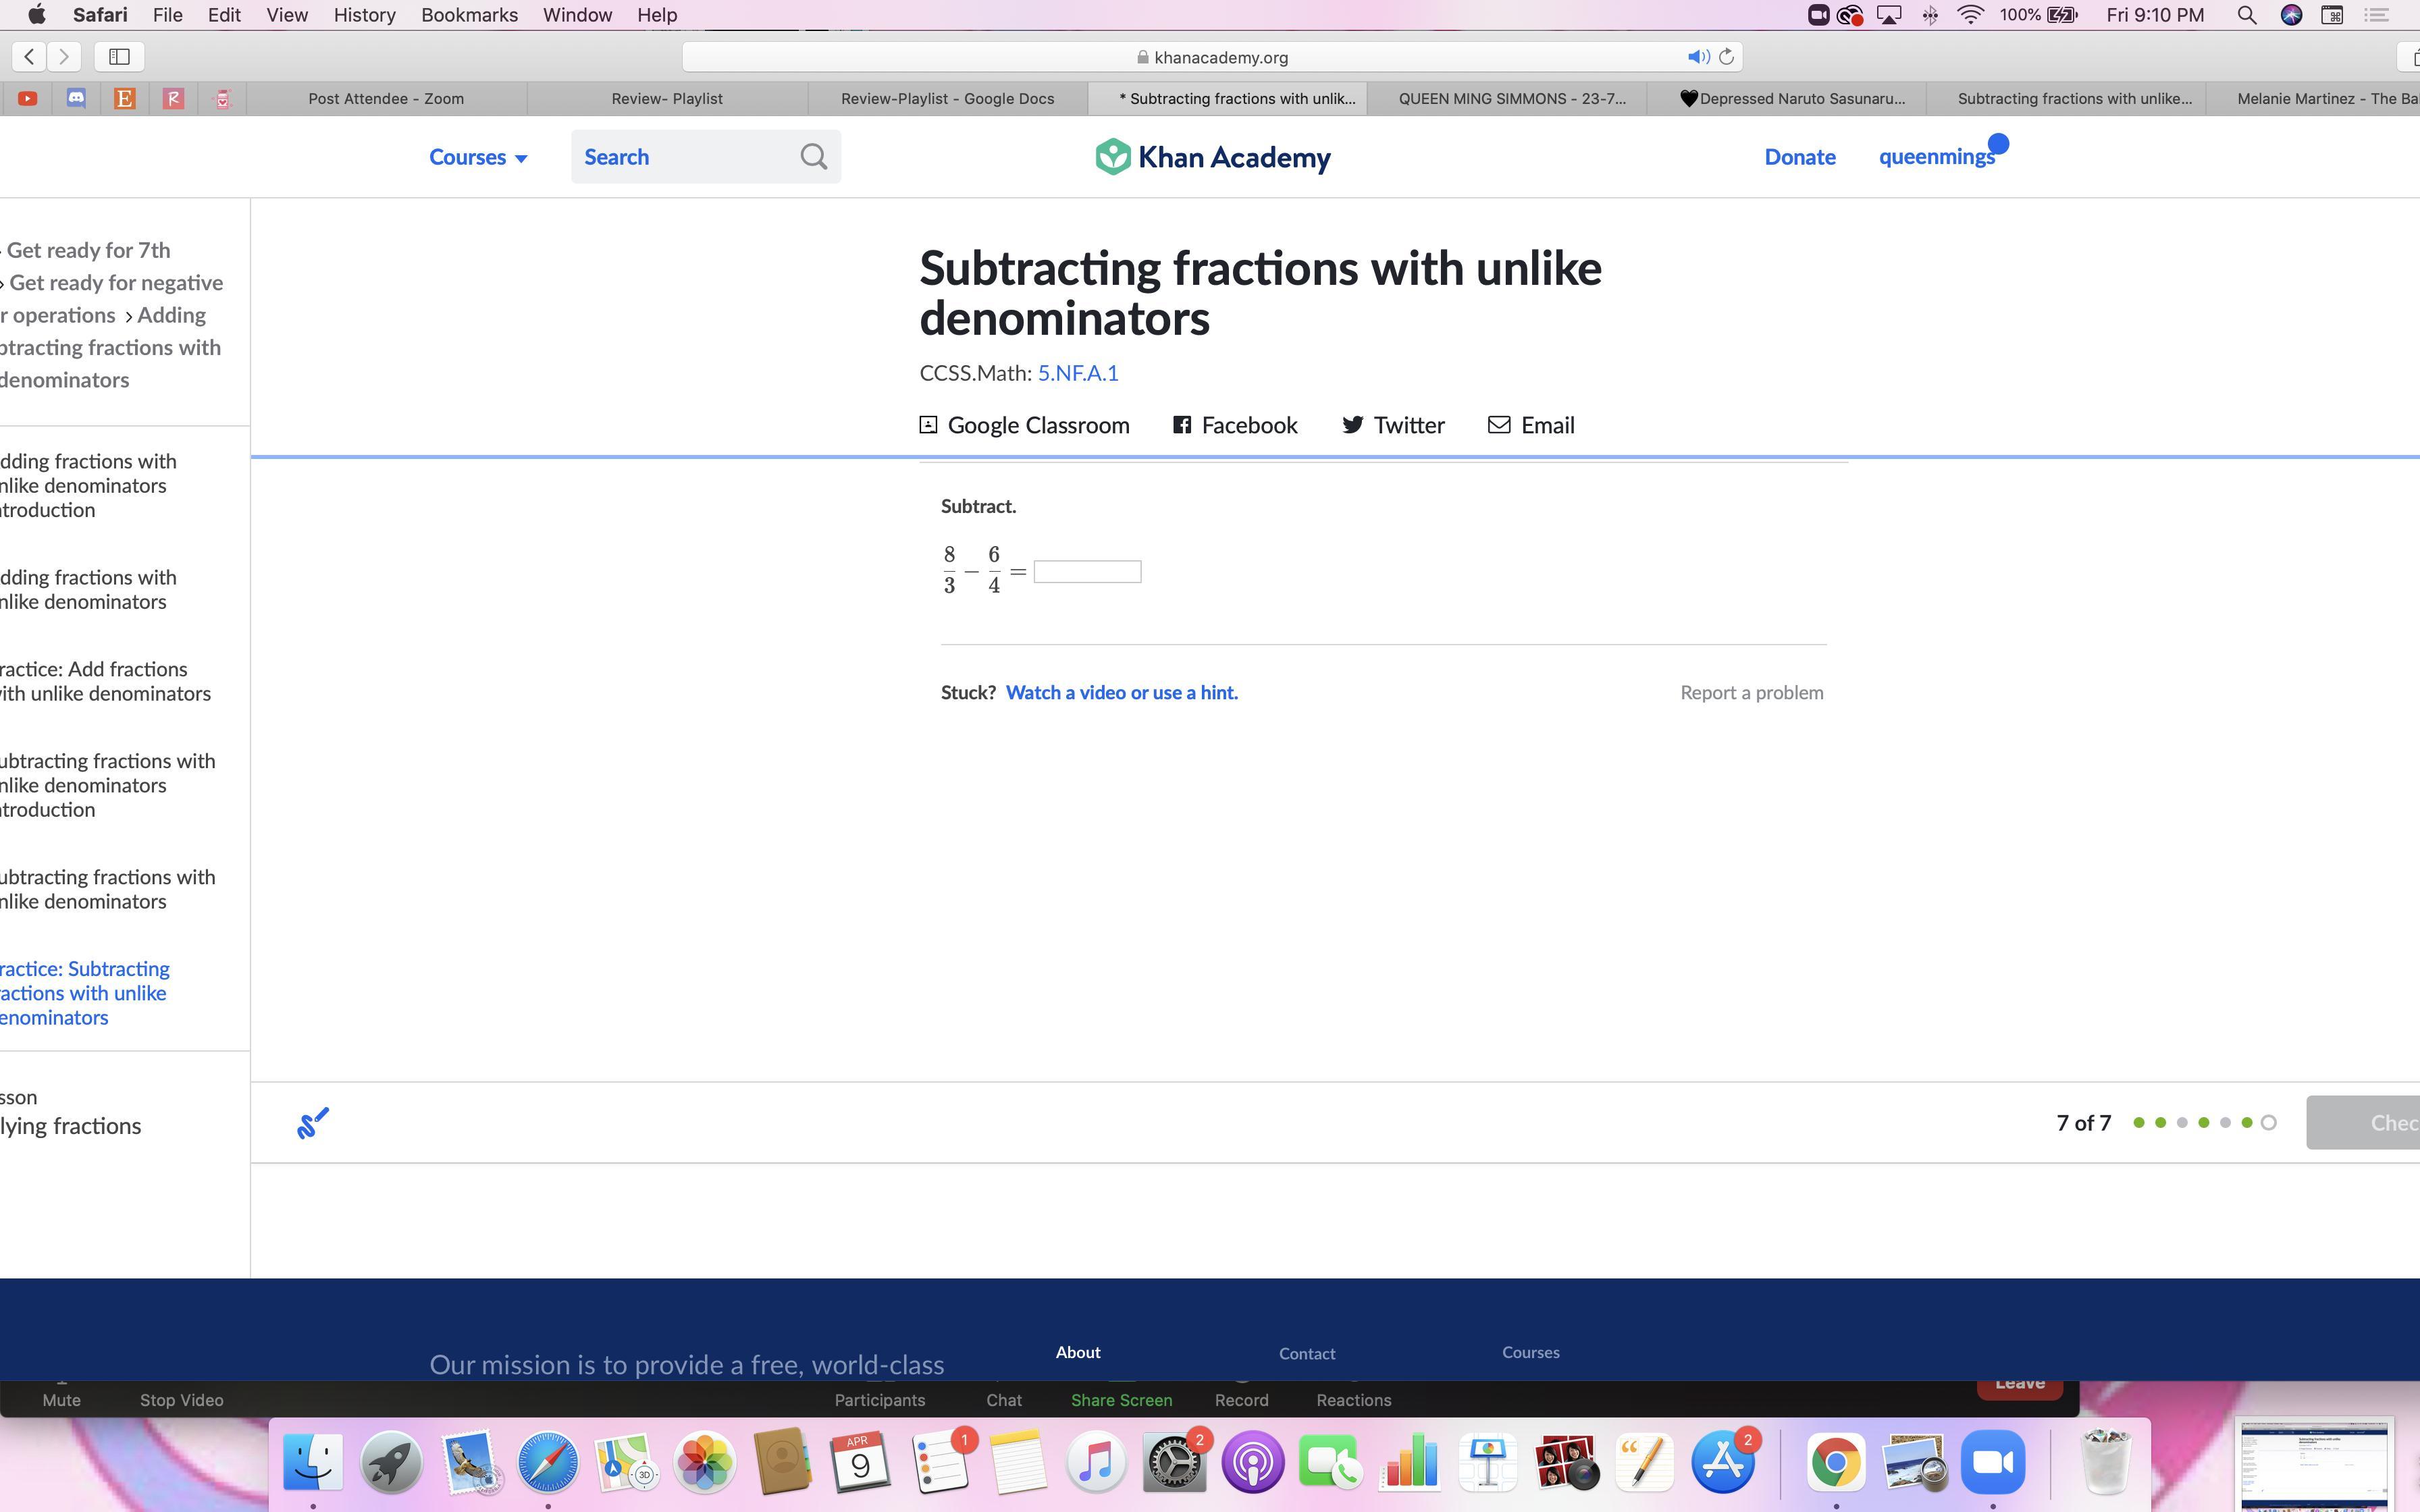Click Report a problem

click(1751, 693)
